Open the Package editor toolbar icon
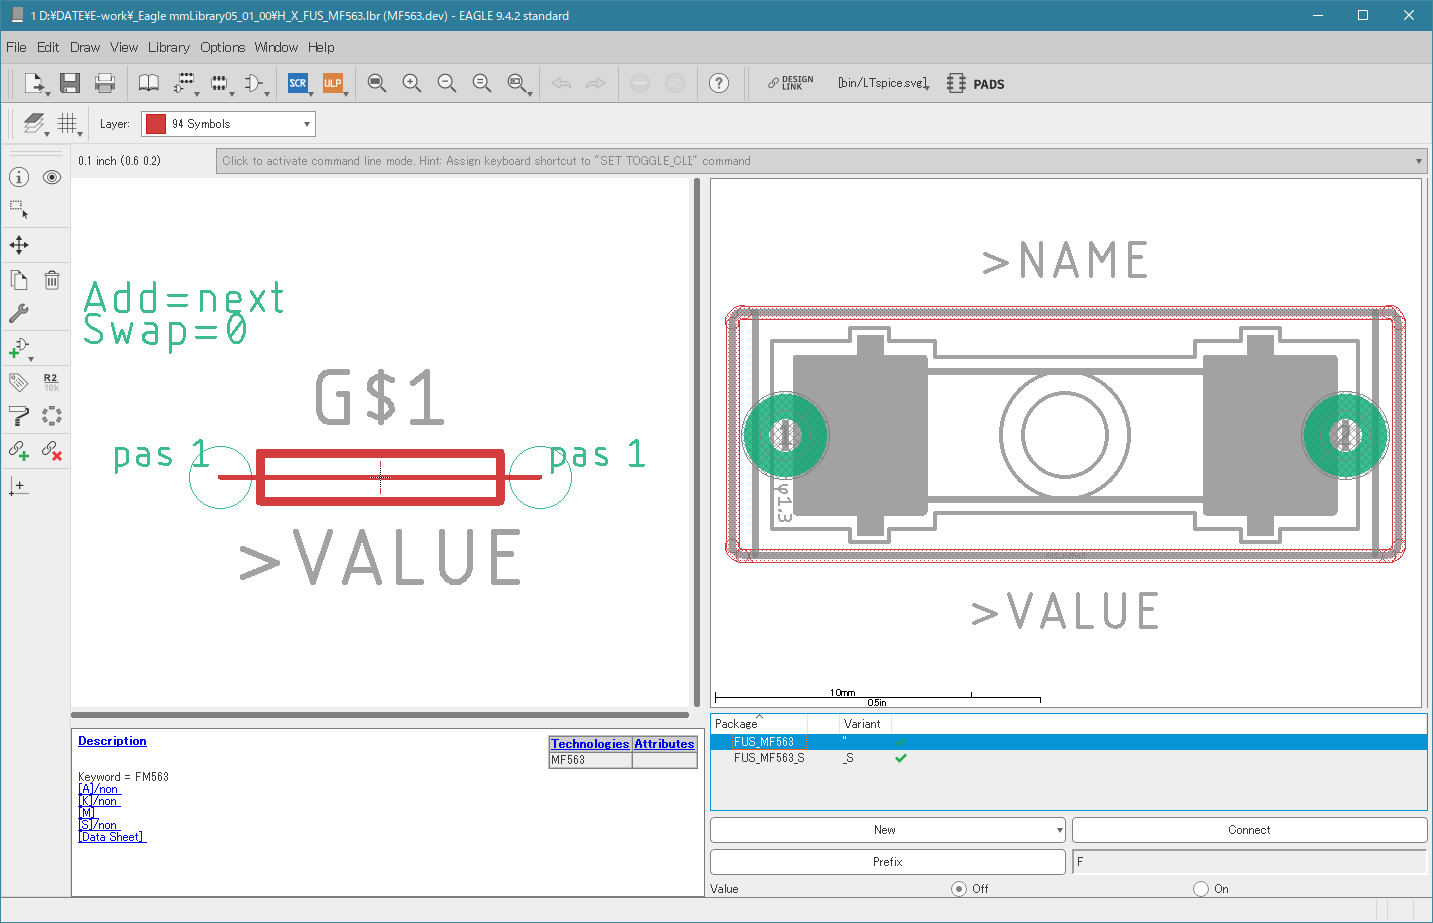This screenshot has height=923, width=1433. click(220, 83)
